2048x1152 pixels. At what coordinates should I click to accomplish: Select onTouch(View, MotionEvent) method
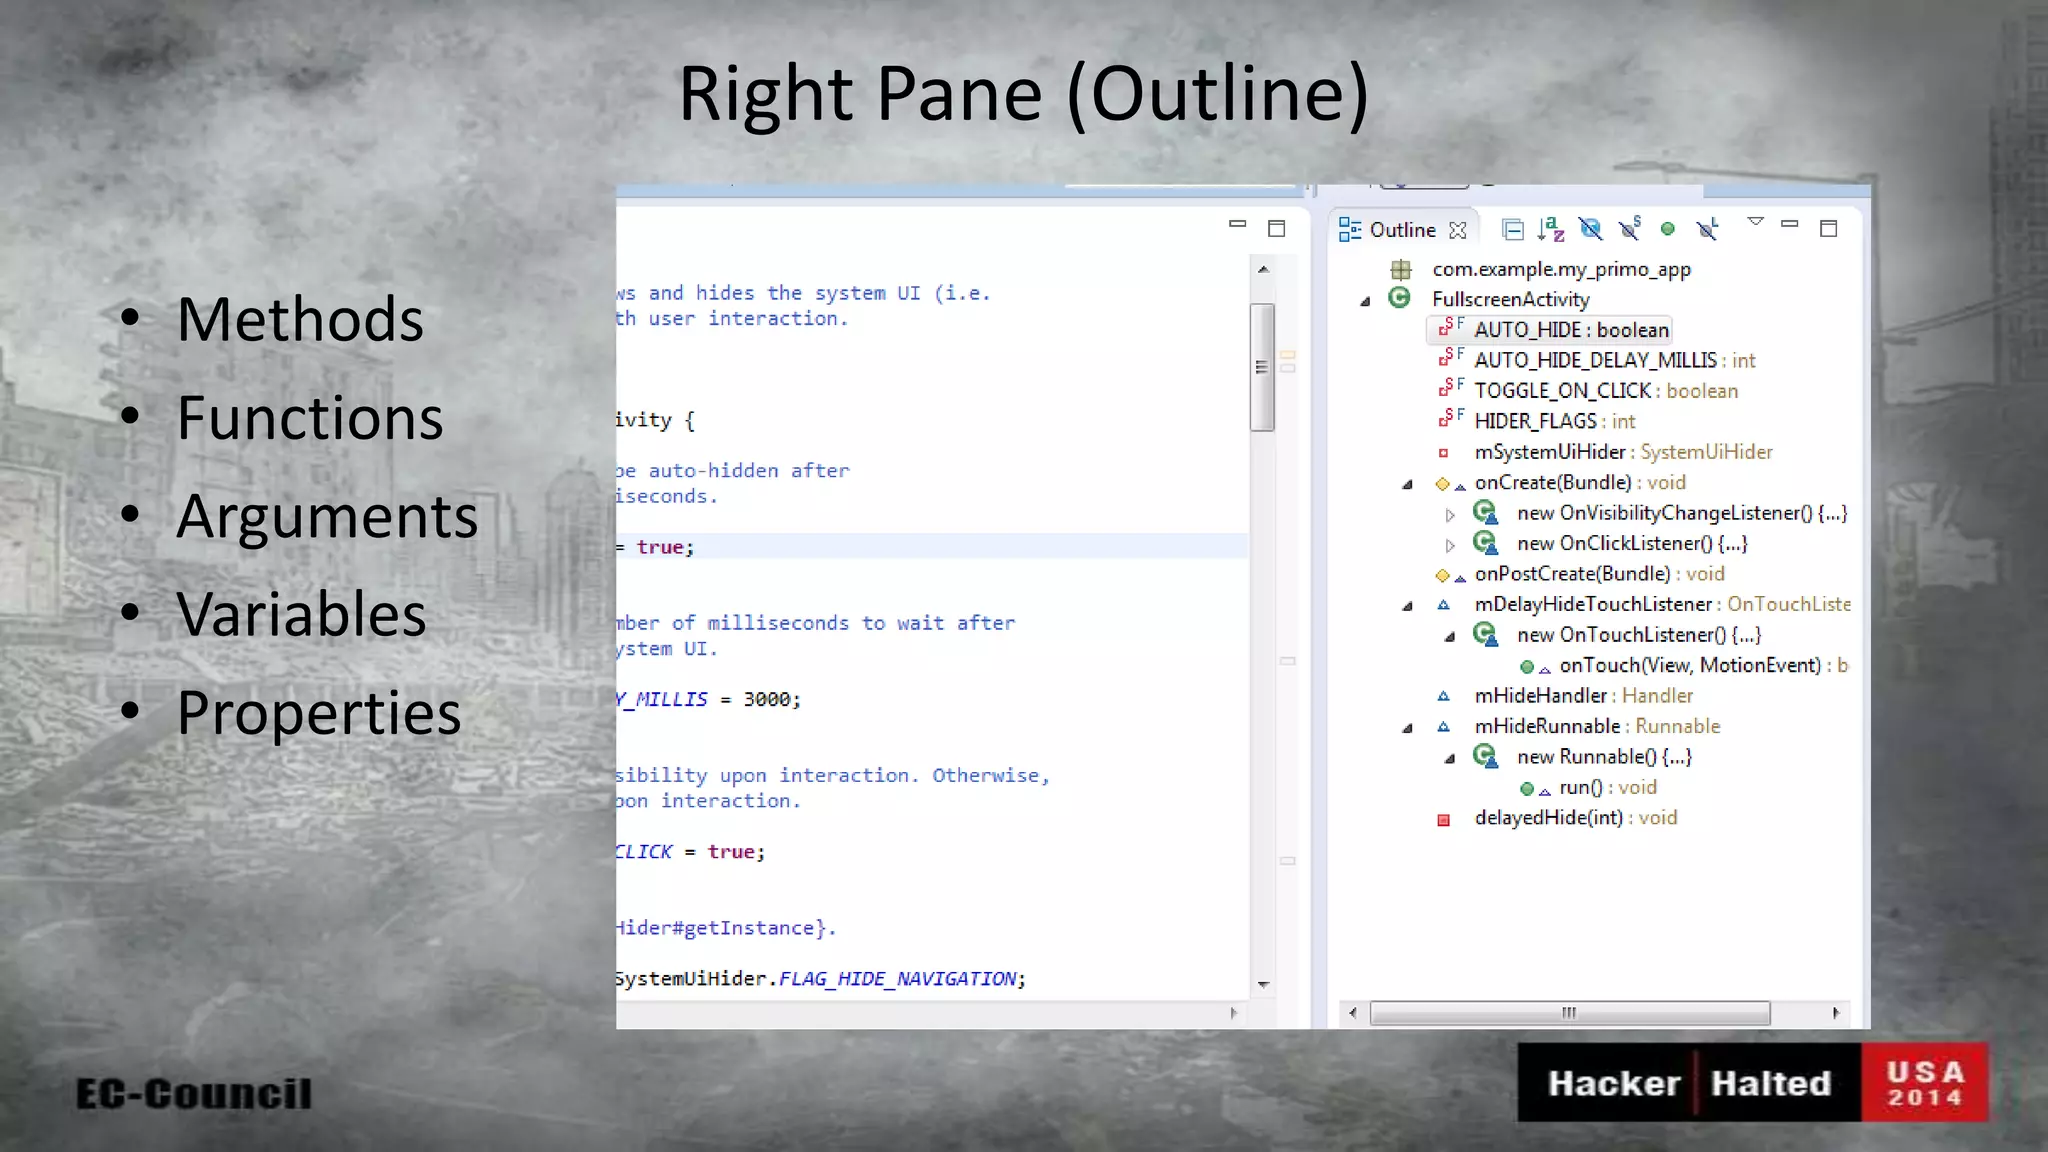point(1703,665)
